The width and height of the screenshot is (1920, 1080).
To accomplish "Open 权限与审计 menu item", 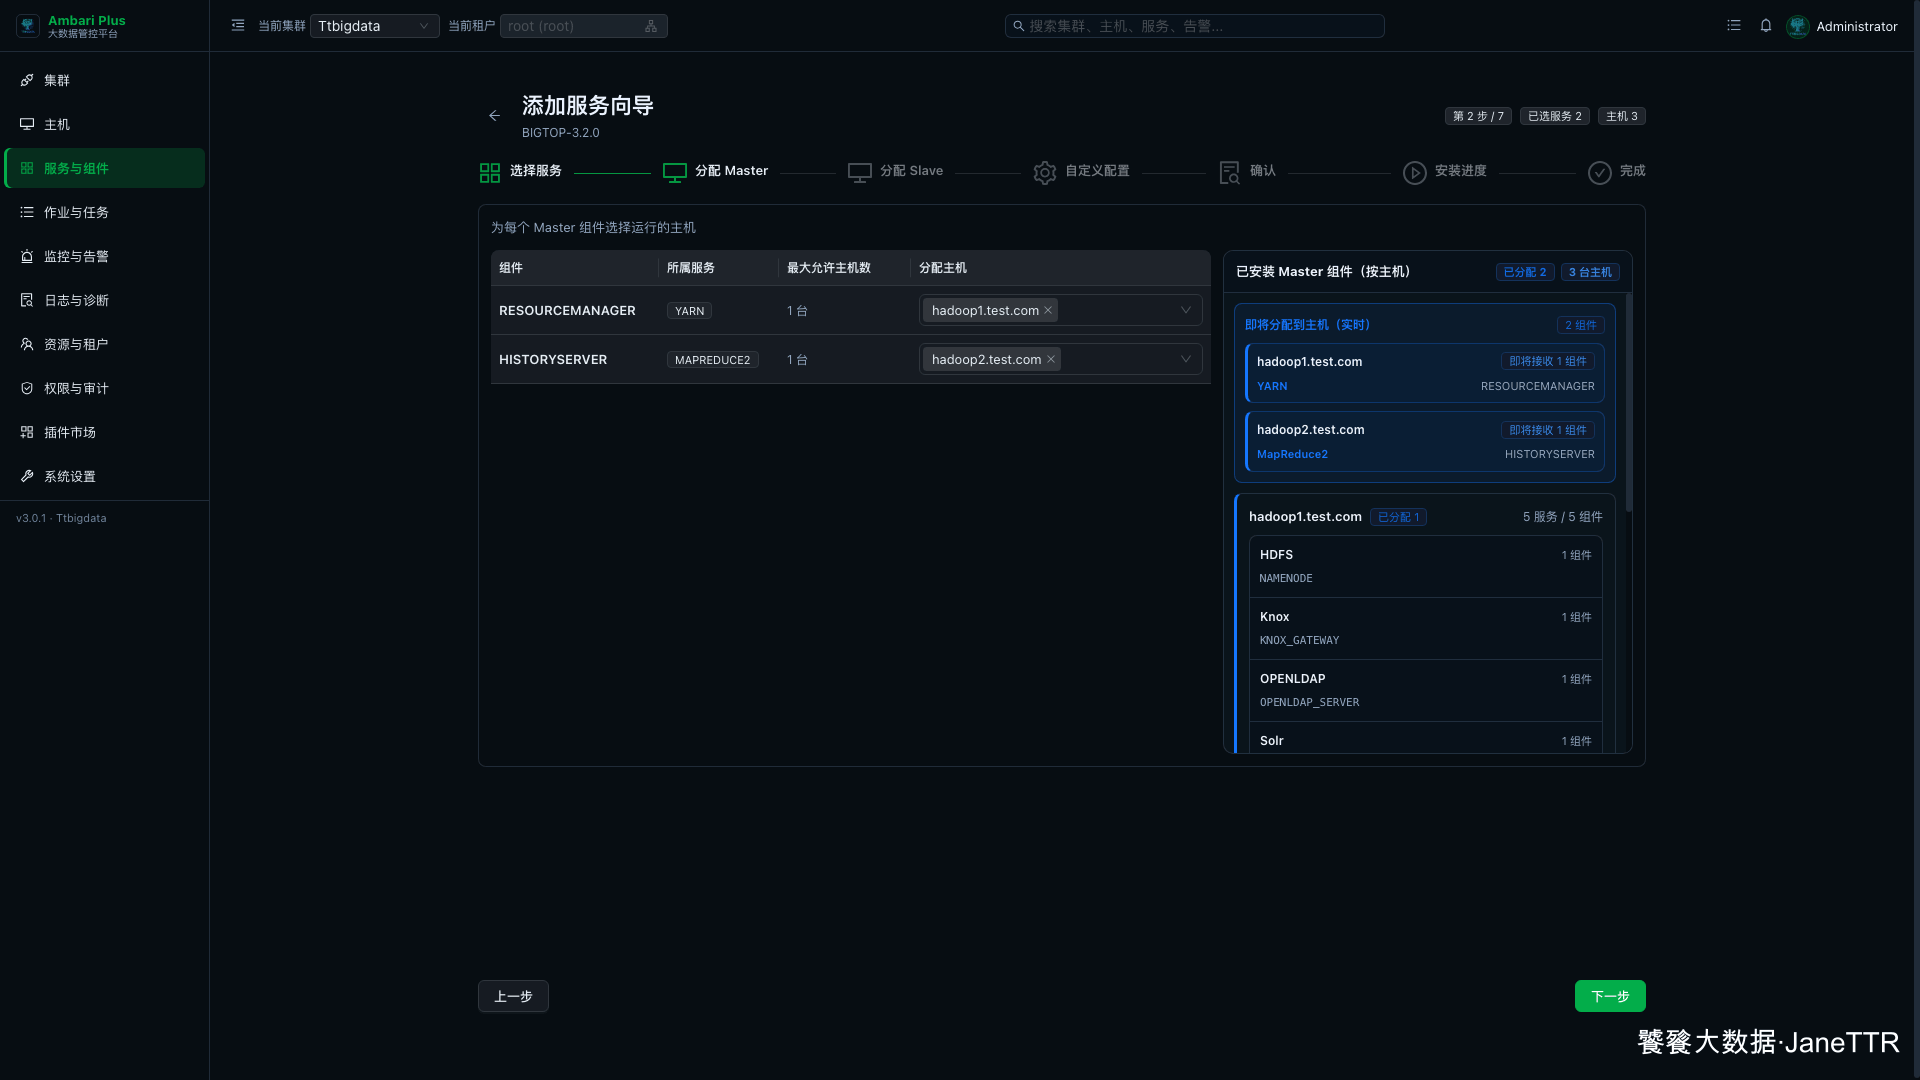I will 105,388.
